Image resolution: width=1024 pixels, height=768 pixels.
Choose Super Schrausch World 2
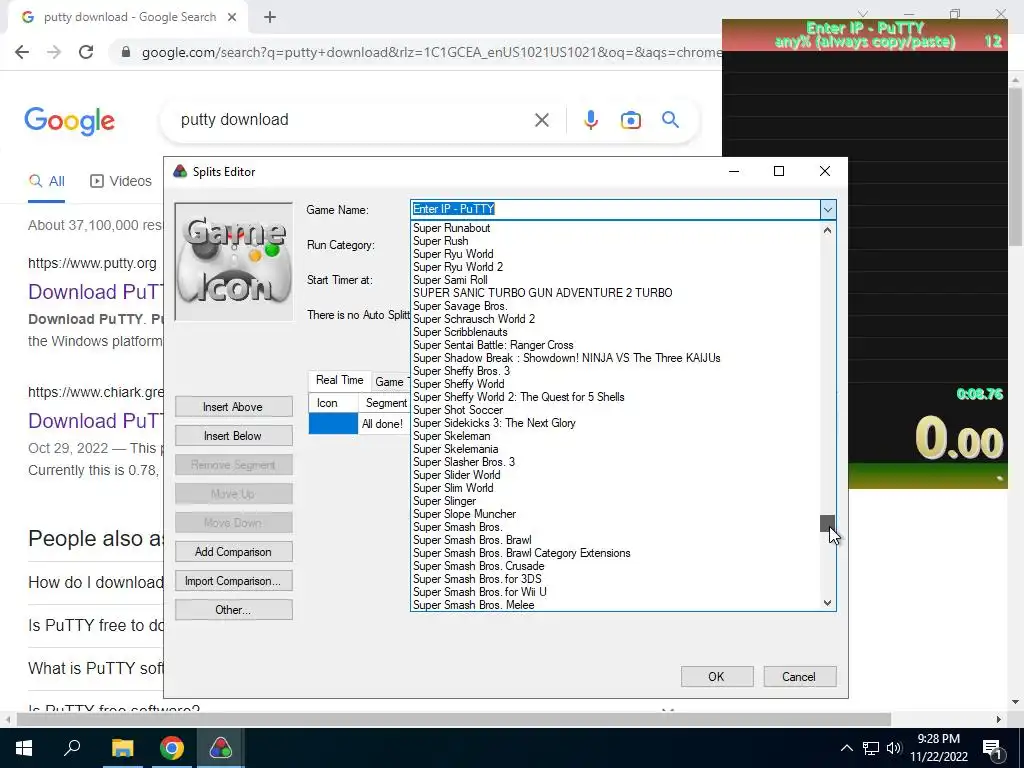click(x=473, y=319)
